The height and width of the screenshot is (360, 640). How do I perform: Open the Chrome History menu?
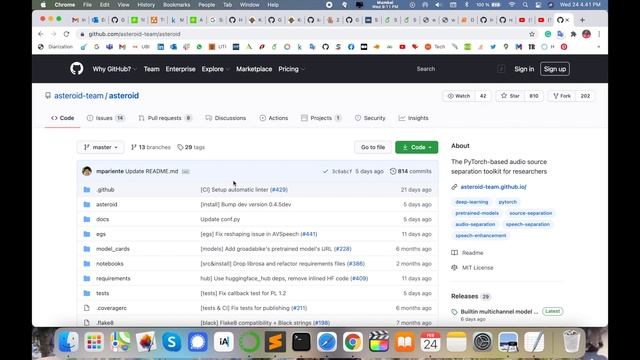[146, 5]
